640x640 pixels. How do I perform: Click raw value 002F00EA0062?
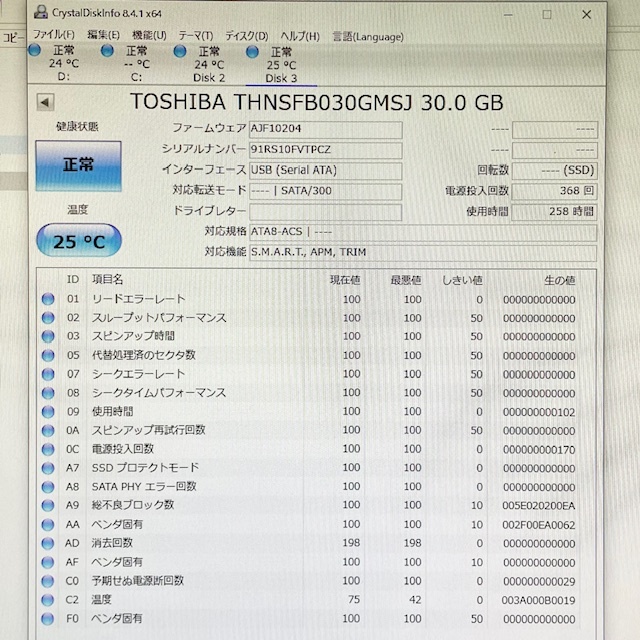pos(539,525)
